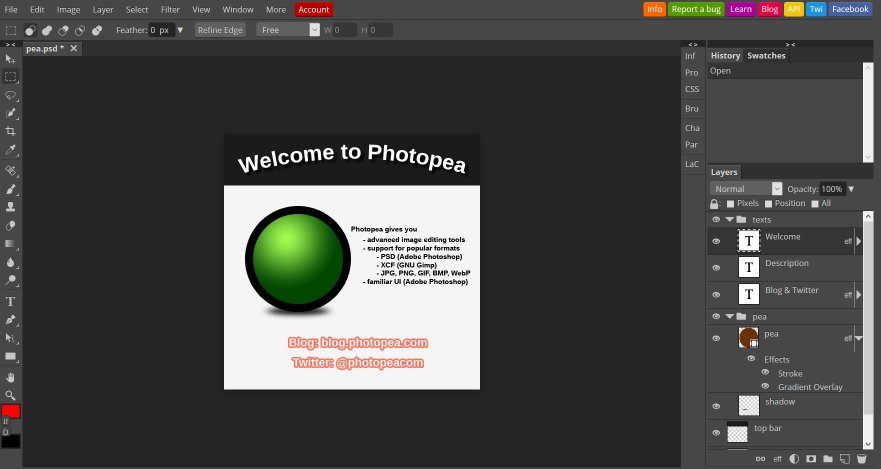Toggle visibility of the shadow layer
The width and height of the screenshot is (881, 469).
tap(716, 406)
